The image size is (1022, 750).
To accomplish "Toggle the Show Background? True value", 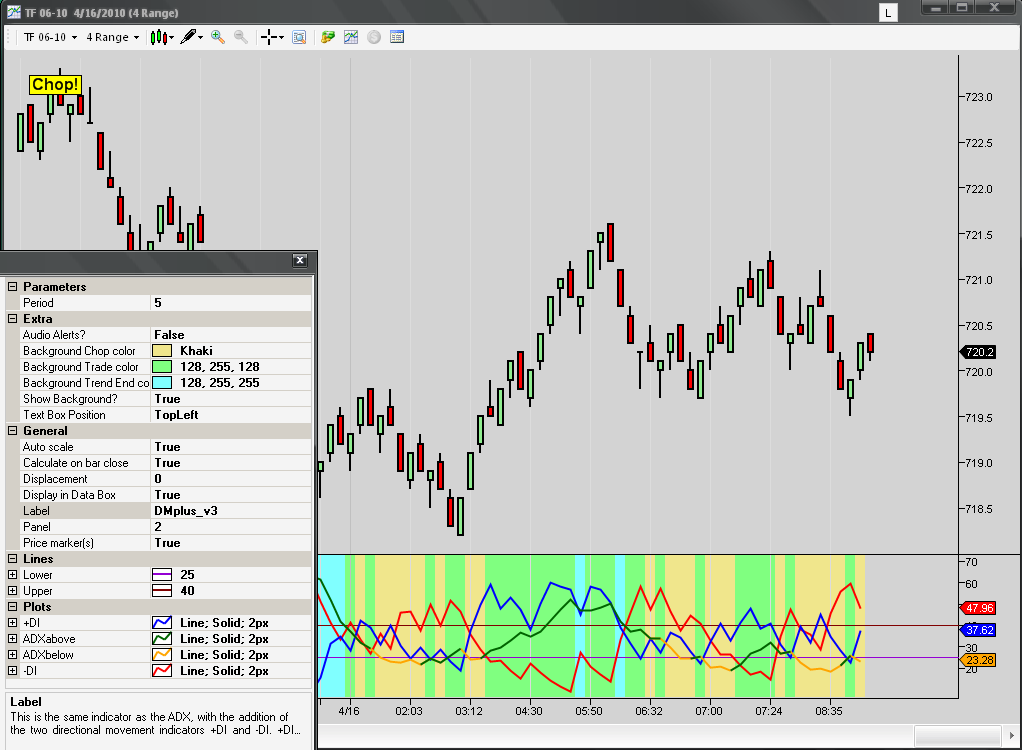I will click(231, 399).
